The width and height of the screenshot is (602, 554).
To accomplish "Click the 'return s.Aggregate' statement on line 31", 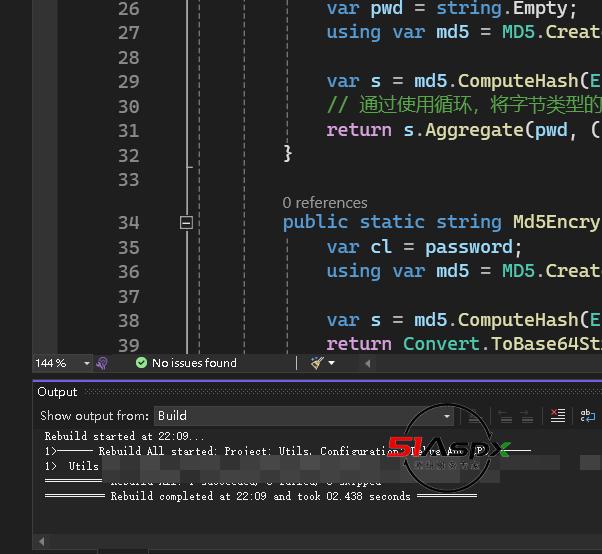I will click(464, 130).
